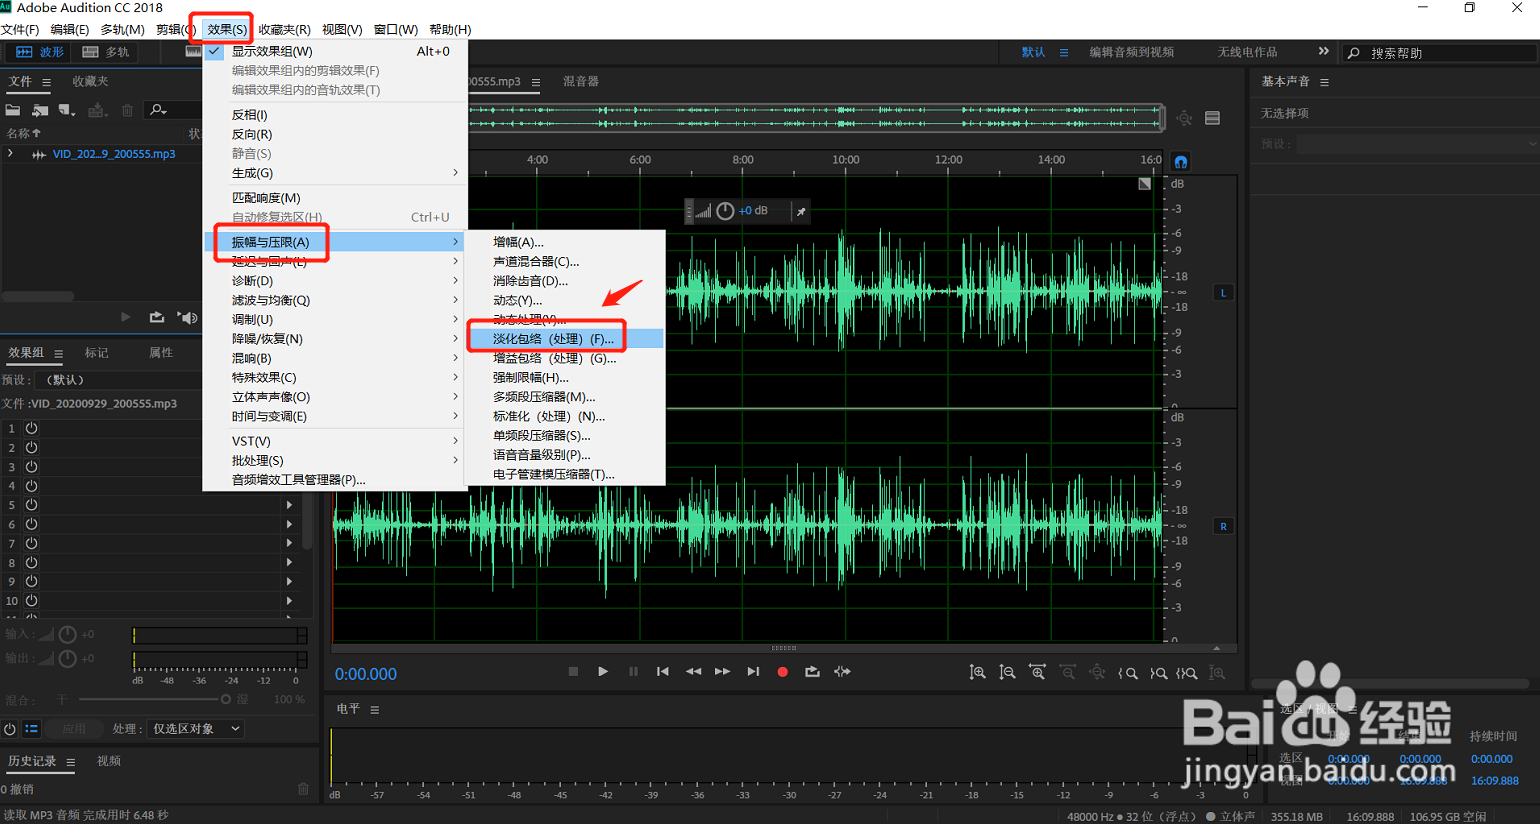
Task: Toggle auto-play speaker icon in Files panel
Action: tap(187, 317)
